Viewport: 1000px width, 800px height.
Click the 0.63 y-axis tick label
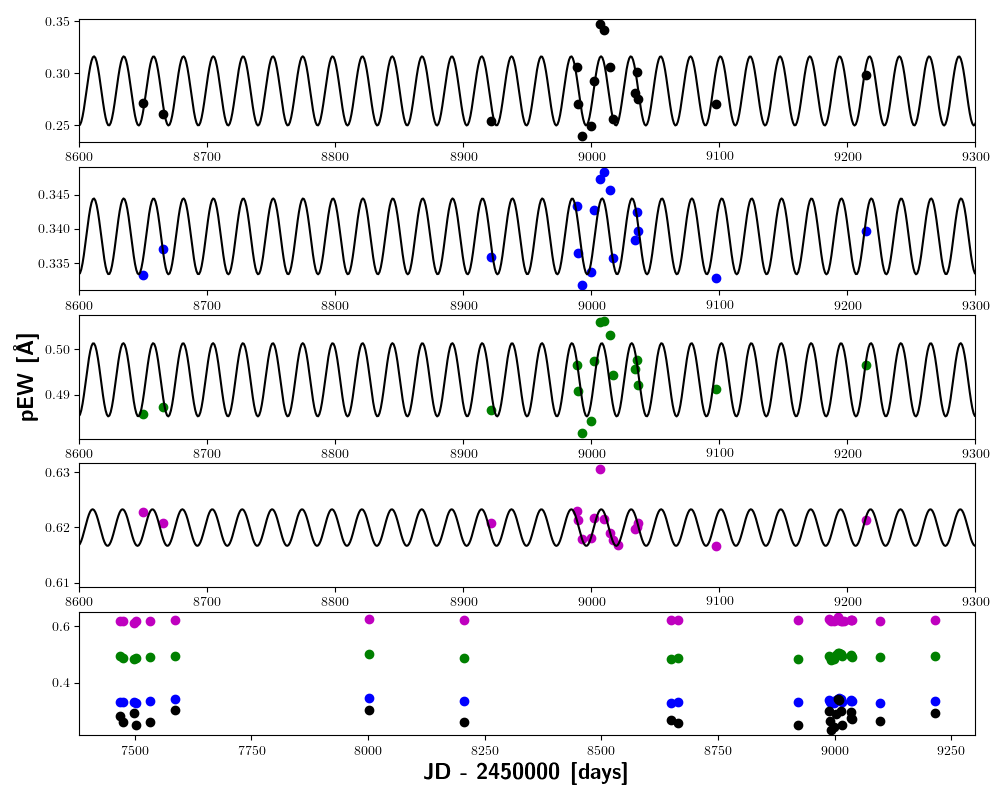57,473
